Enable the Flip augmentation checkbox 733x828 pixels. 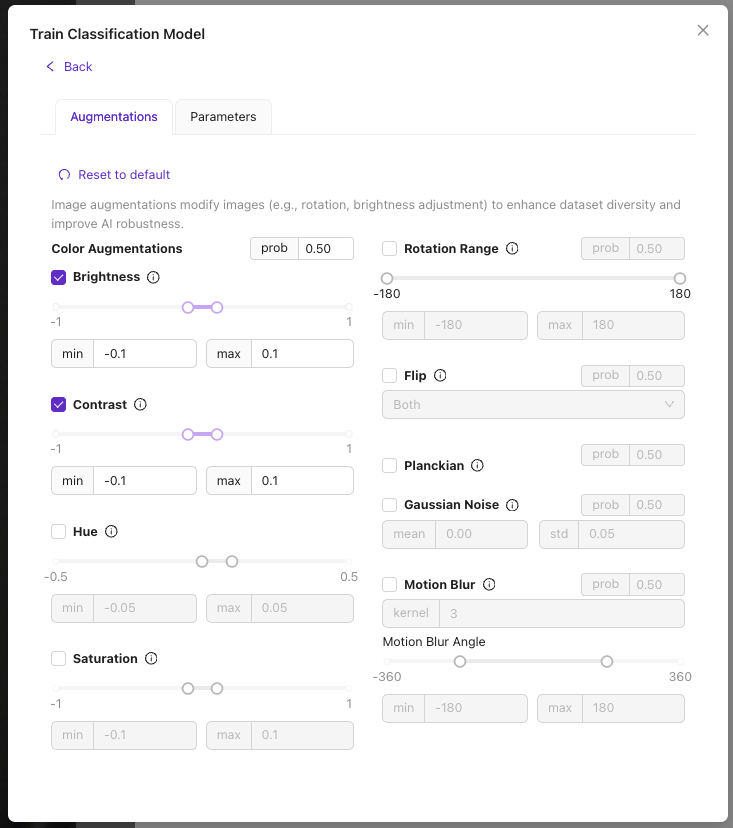pos(389,375)
